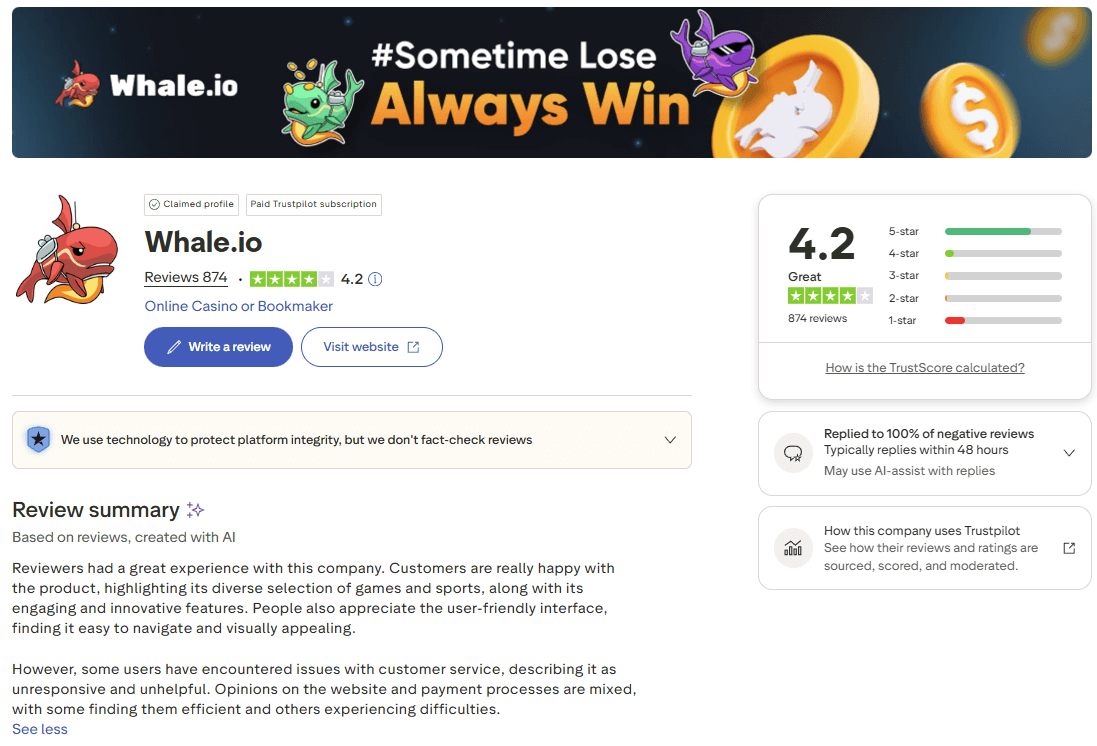Screen dimensions: 1097x746
Task: Open the Online Casino or Bookmaker category
Action: click(x=239, y=306)
